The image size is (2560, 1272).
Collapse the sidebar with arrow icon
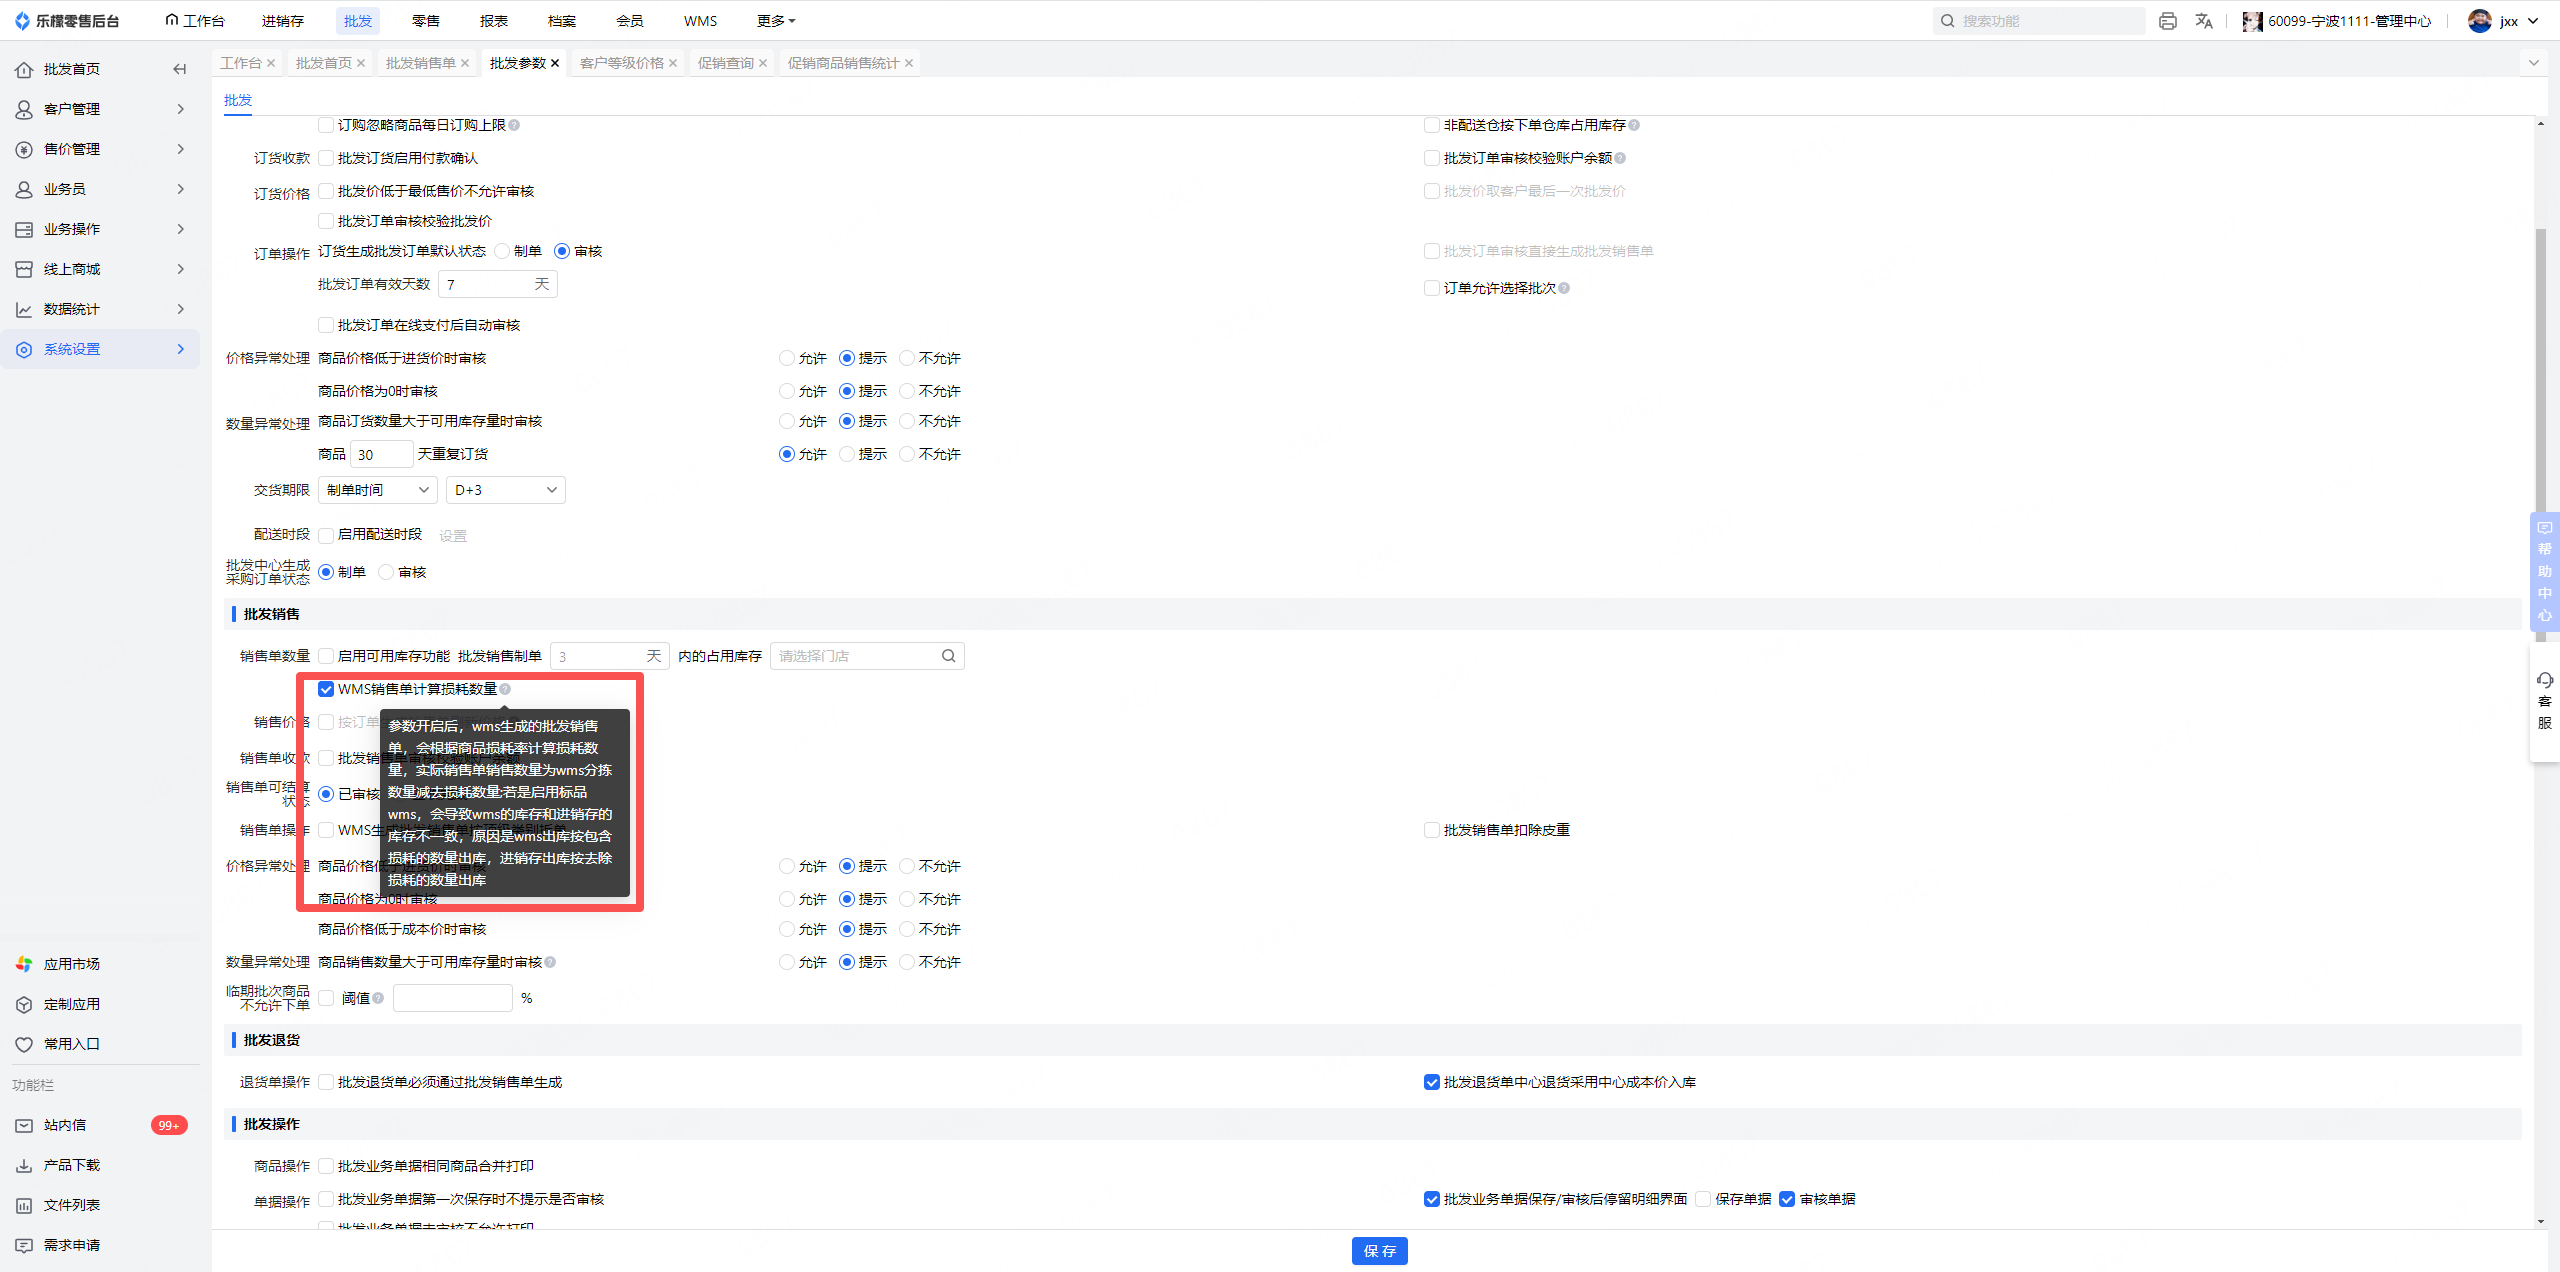point(180,69)
